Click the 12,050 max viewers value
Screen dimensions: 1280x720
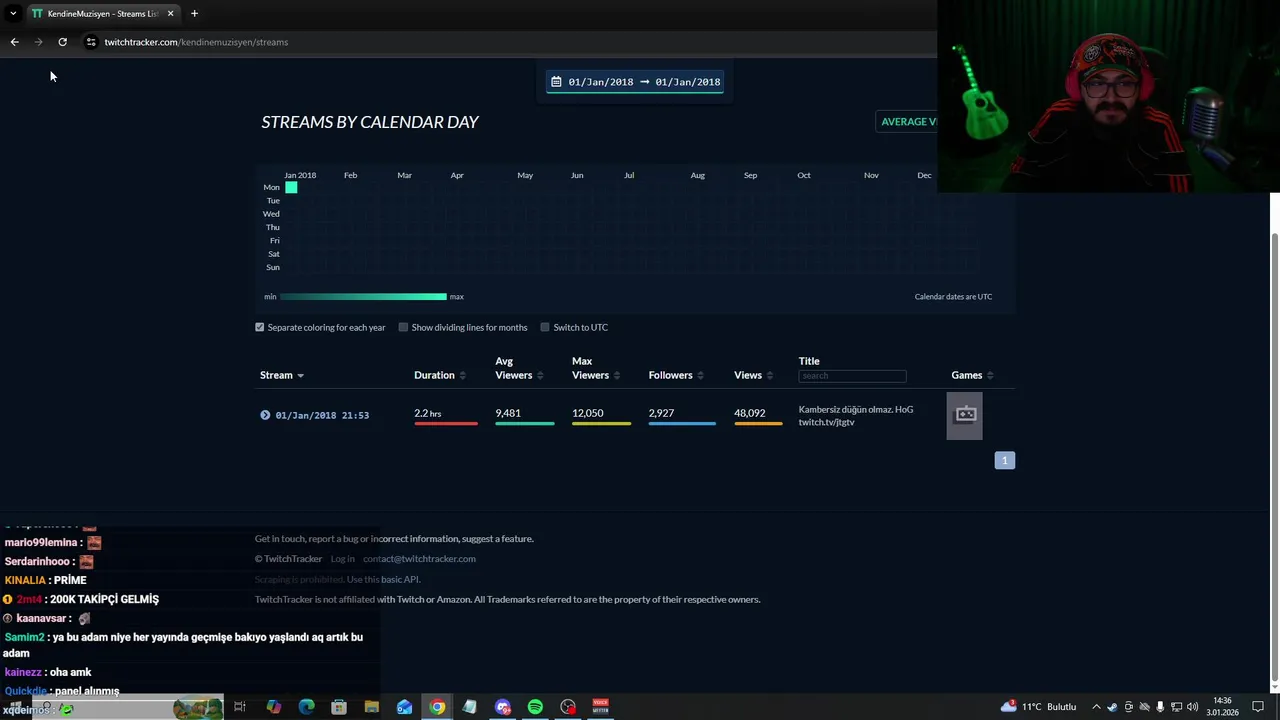tap(588, 413)
